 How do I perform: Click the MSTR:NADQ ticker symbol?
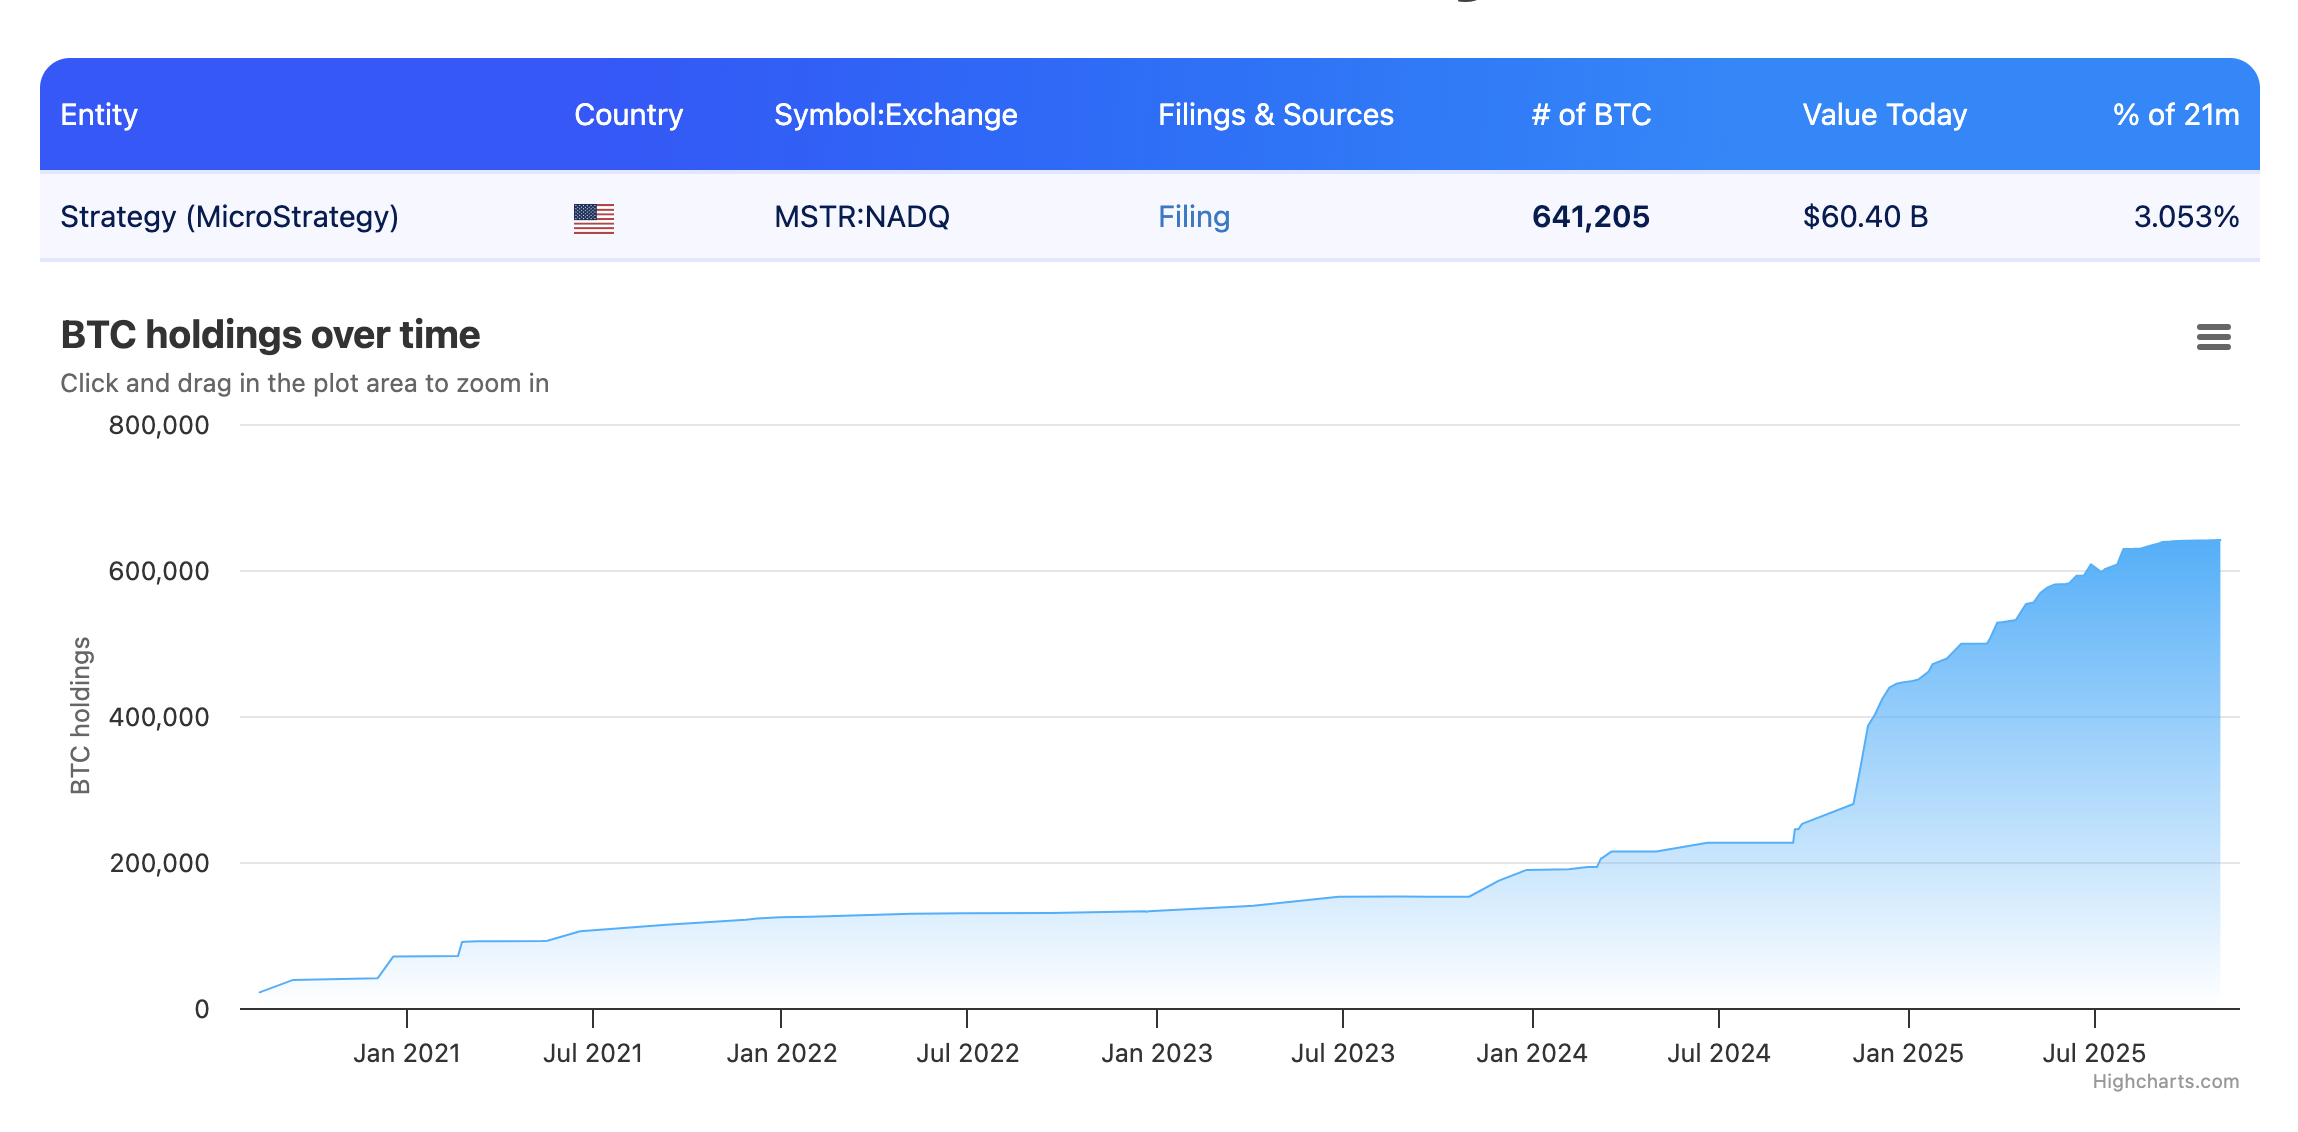(x=861, y=217)
